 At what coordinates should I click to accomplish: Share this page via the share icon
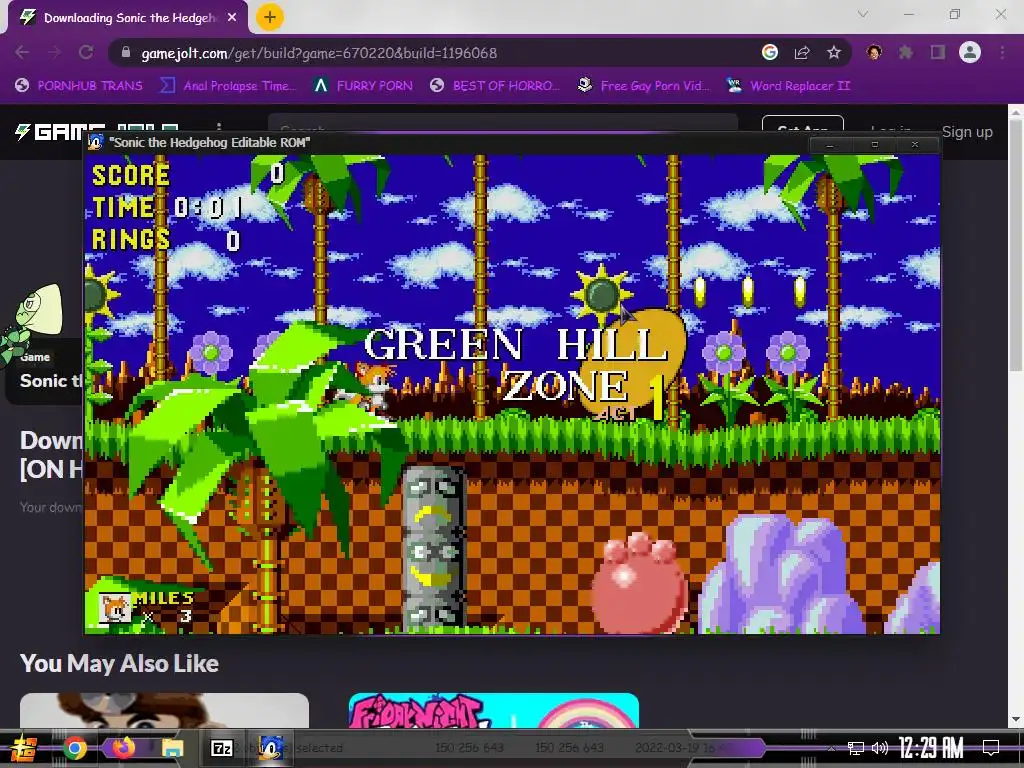(x=802, y=52)
